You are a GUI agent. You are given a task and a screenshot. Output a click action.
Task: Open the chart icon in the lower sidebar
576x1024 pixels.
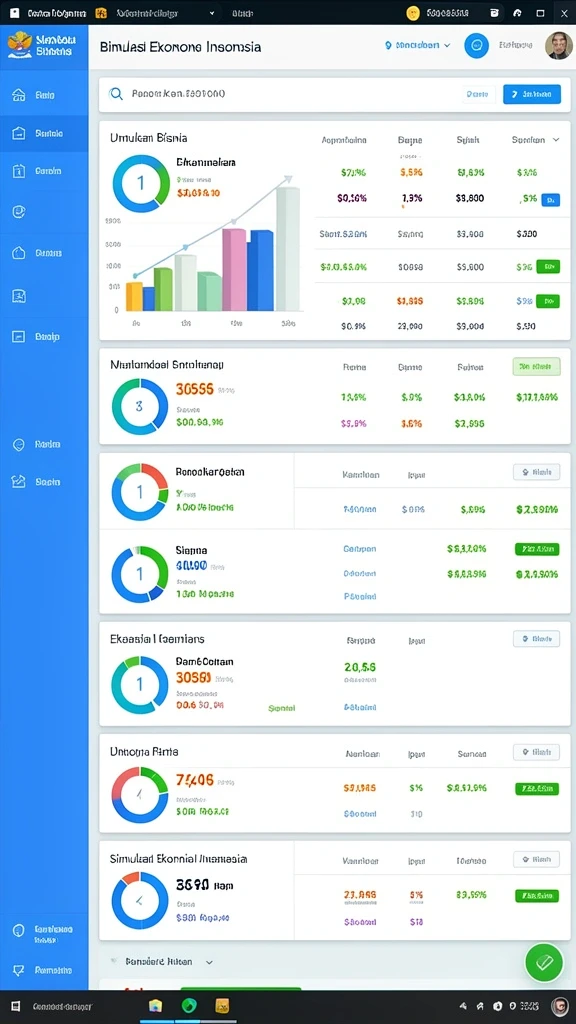click(19, 482)
